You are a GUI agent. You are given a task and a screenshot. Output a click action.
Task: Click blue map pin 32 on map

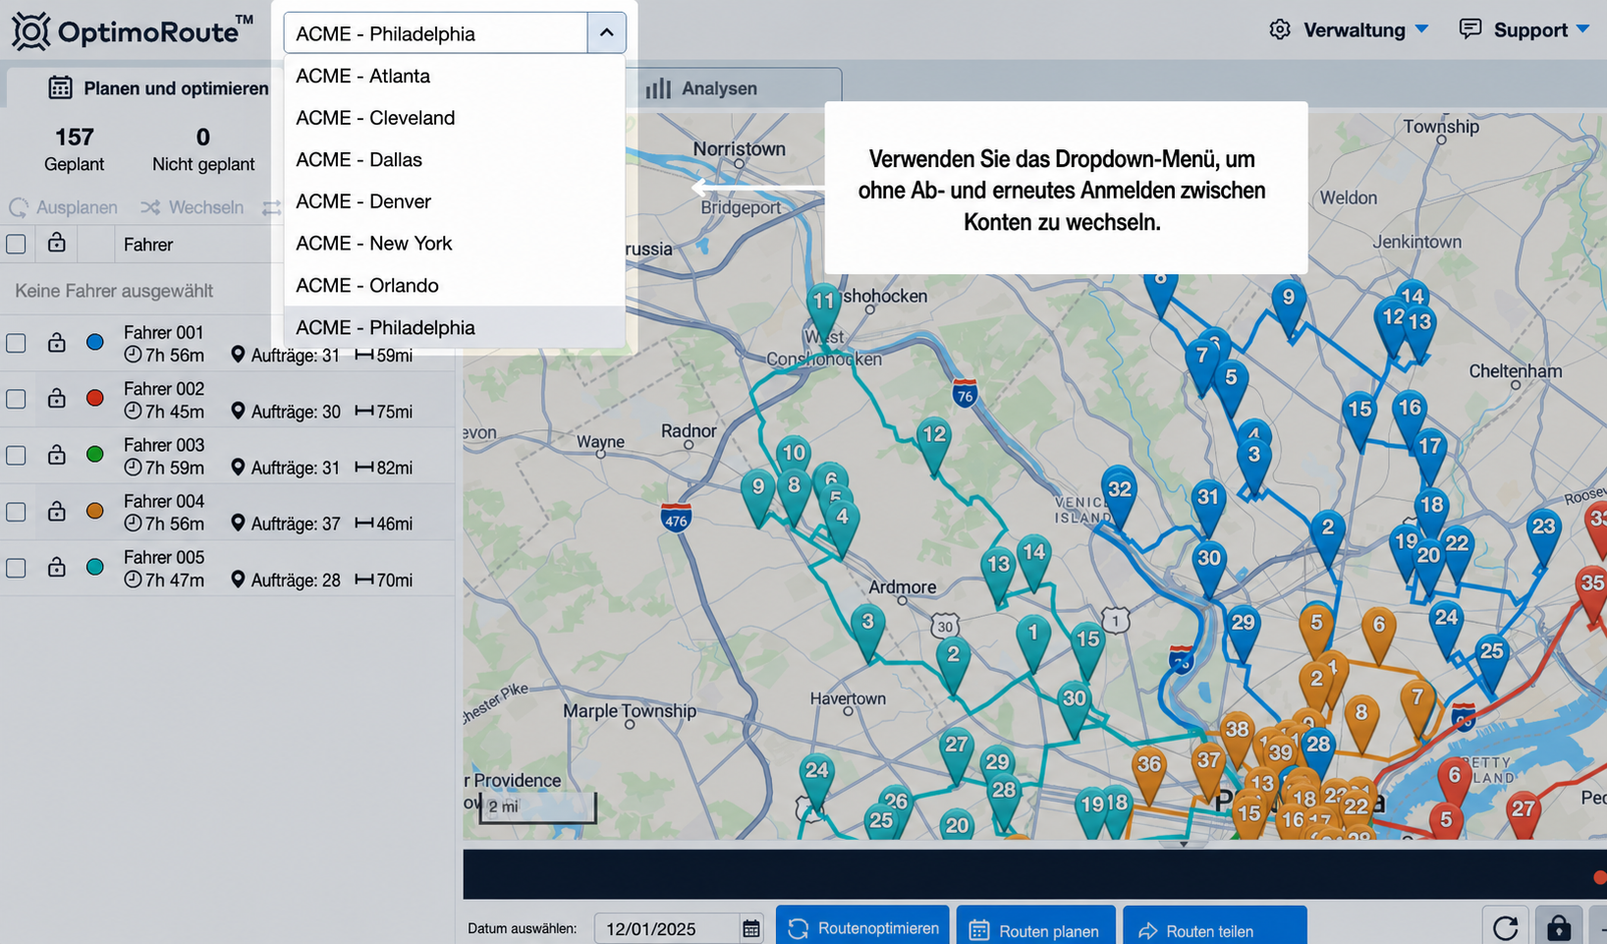(1119, 494)
